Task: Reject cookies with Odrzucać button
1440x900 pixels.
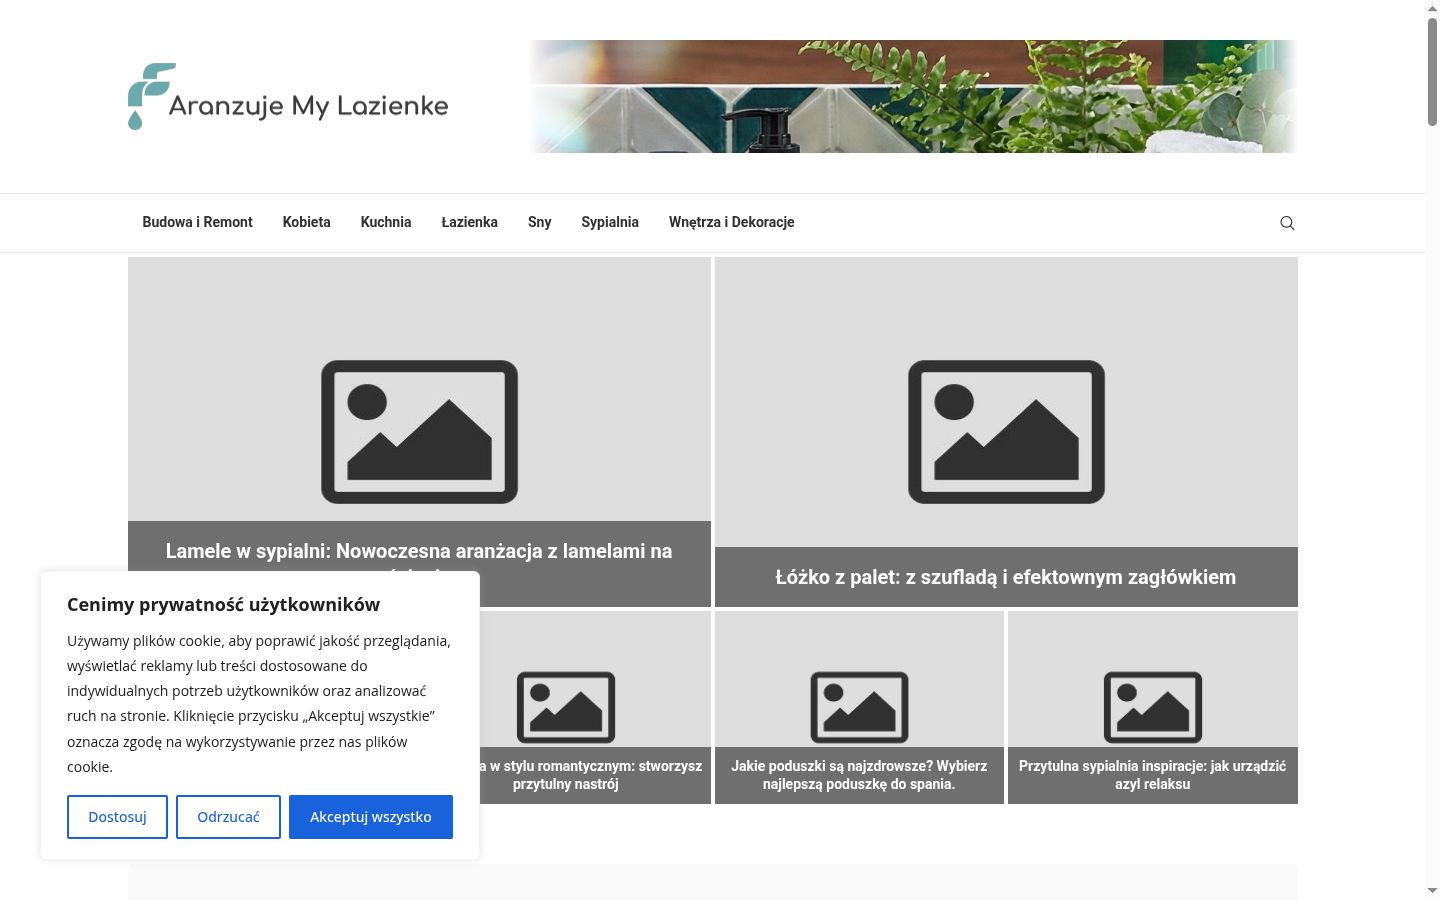Action: tap(228, 817)
